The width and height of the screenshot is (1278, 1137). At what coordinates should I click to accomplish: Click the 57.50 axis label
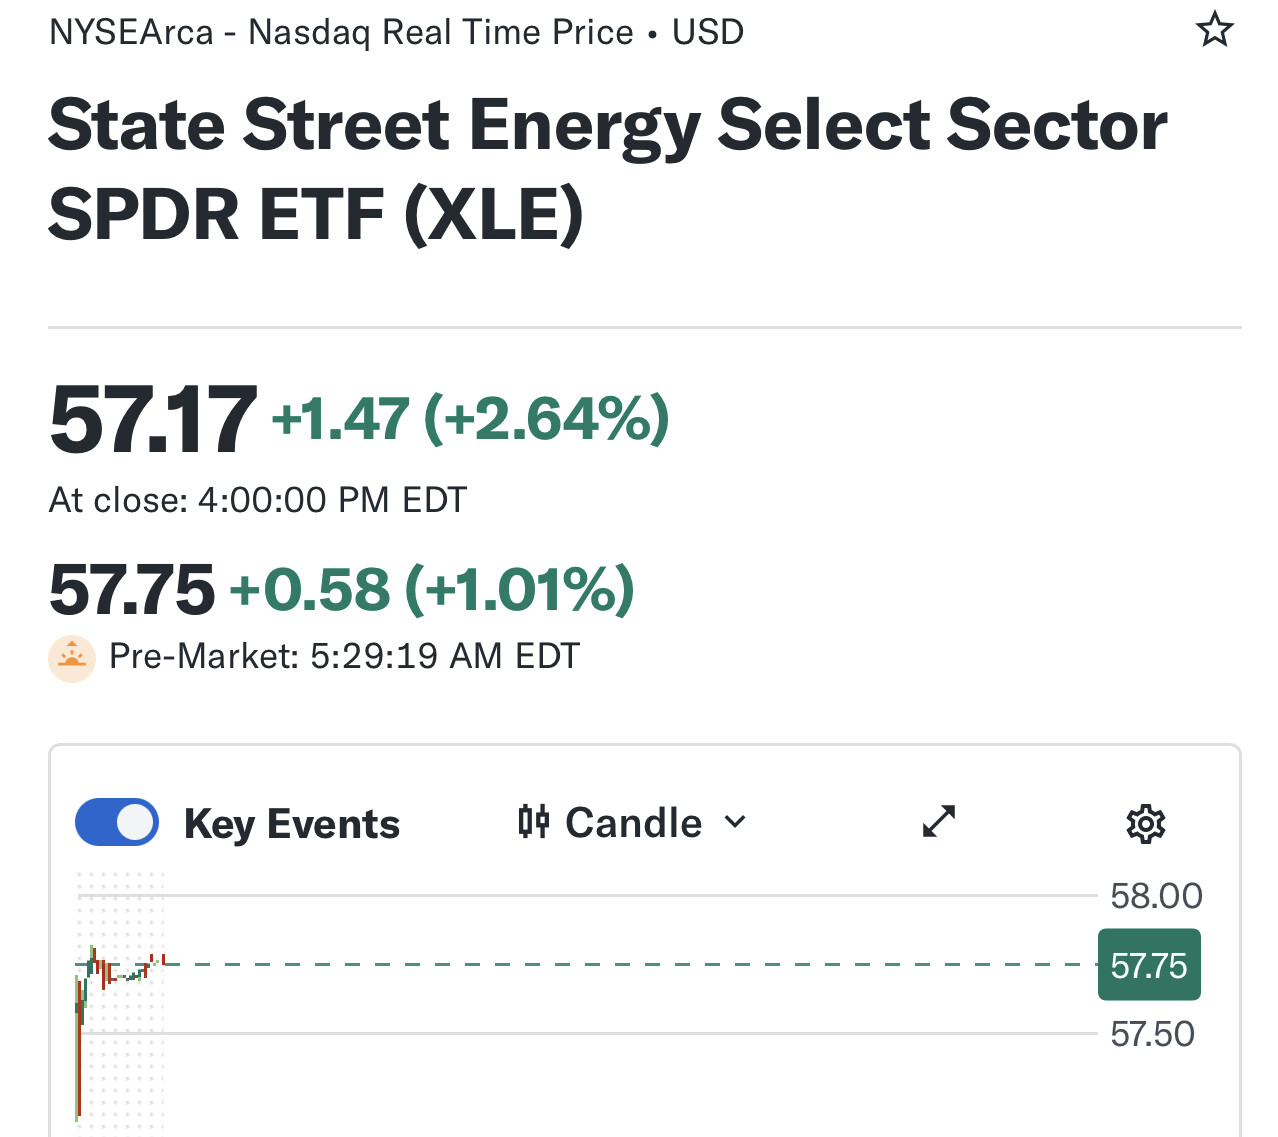(1152, 1034)
